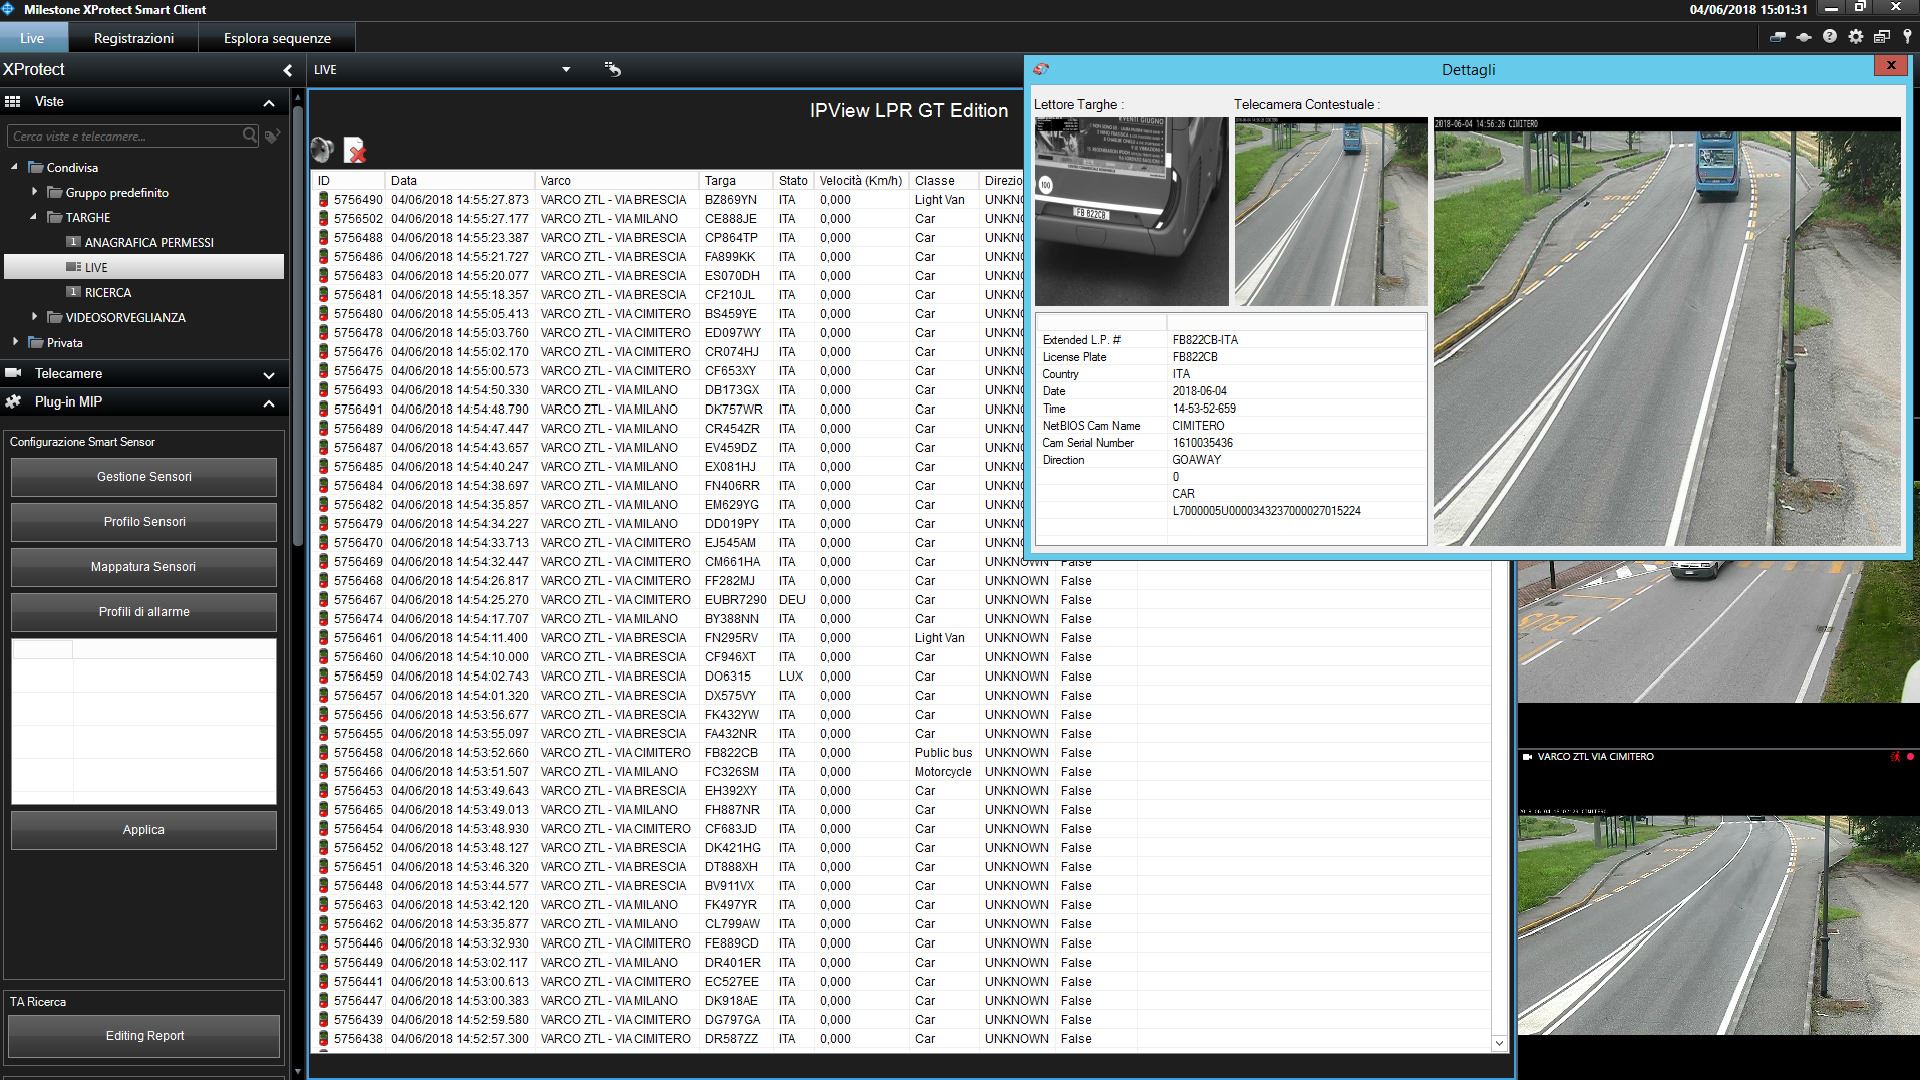Viewport: 1920px width, 1080px height.
Task: Open the help question mark icon
Action: pyautogui.click(x=1829, y=37)
